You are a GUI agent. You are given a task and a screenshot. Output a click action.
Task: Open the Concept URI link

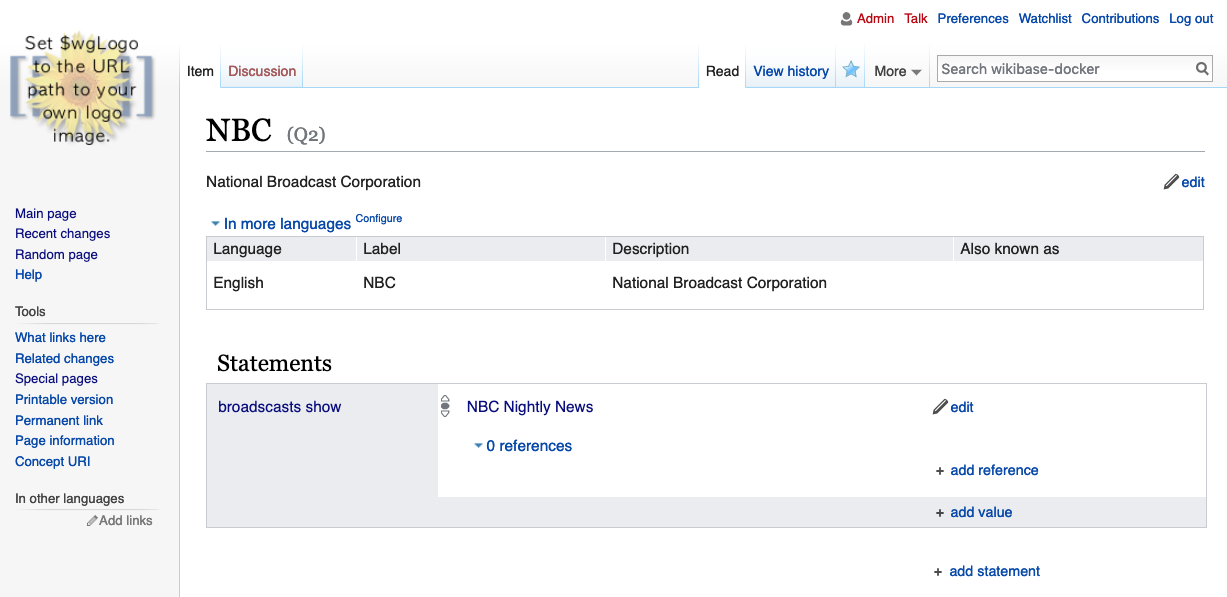pos(53,462)
